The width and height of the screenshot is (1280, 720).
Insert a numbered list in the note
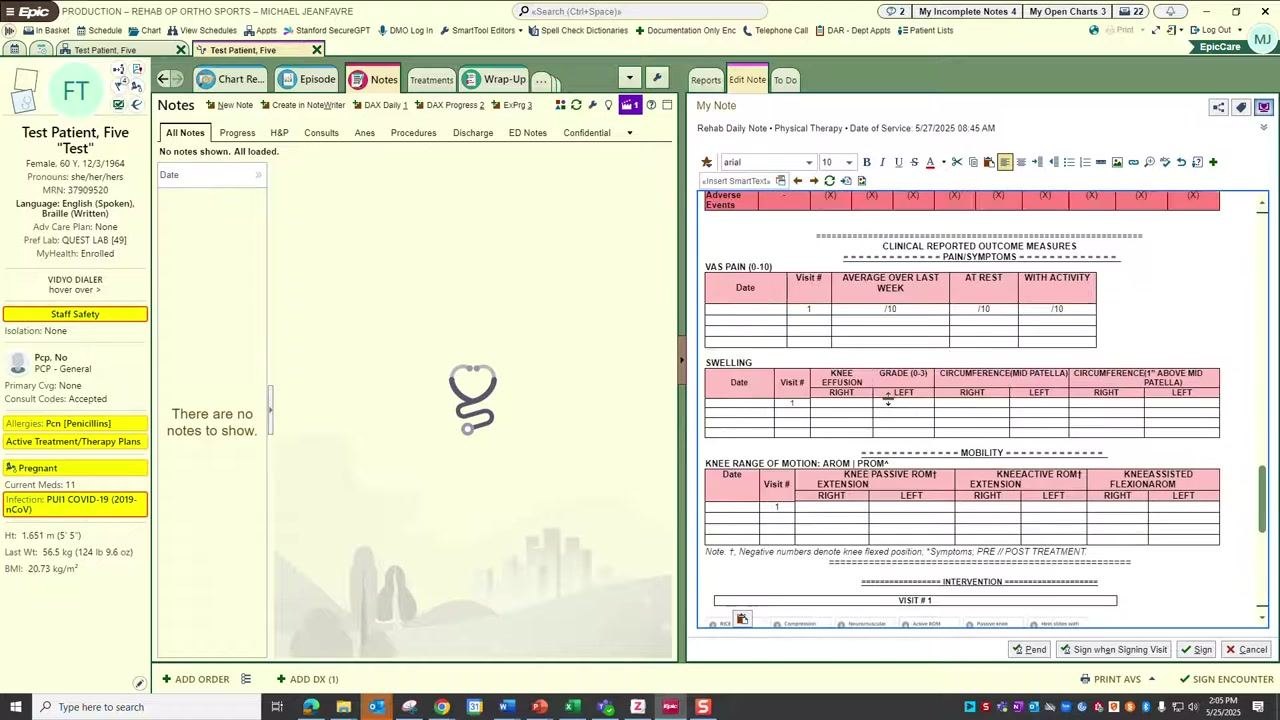pyautogui.click(x=1085, y=162)
